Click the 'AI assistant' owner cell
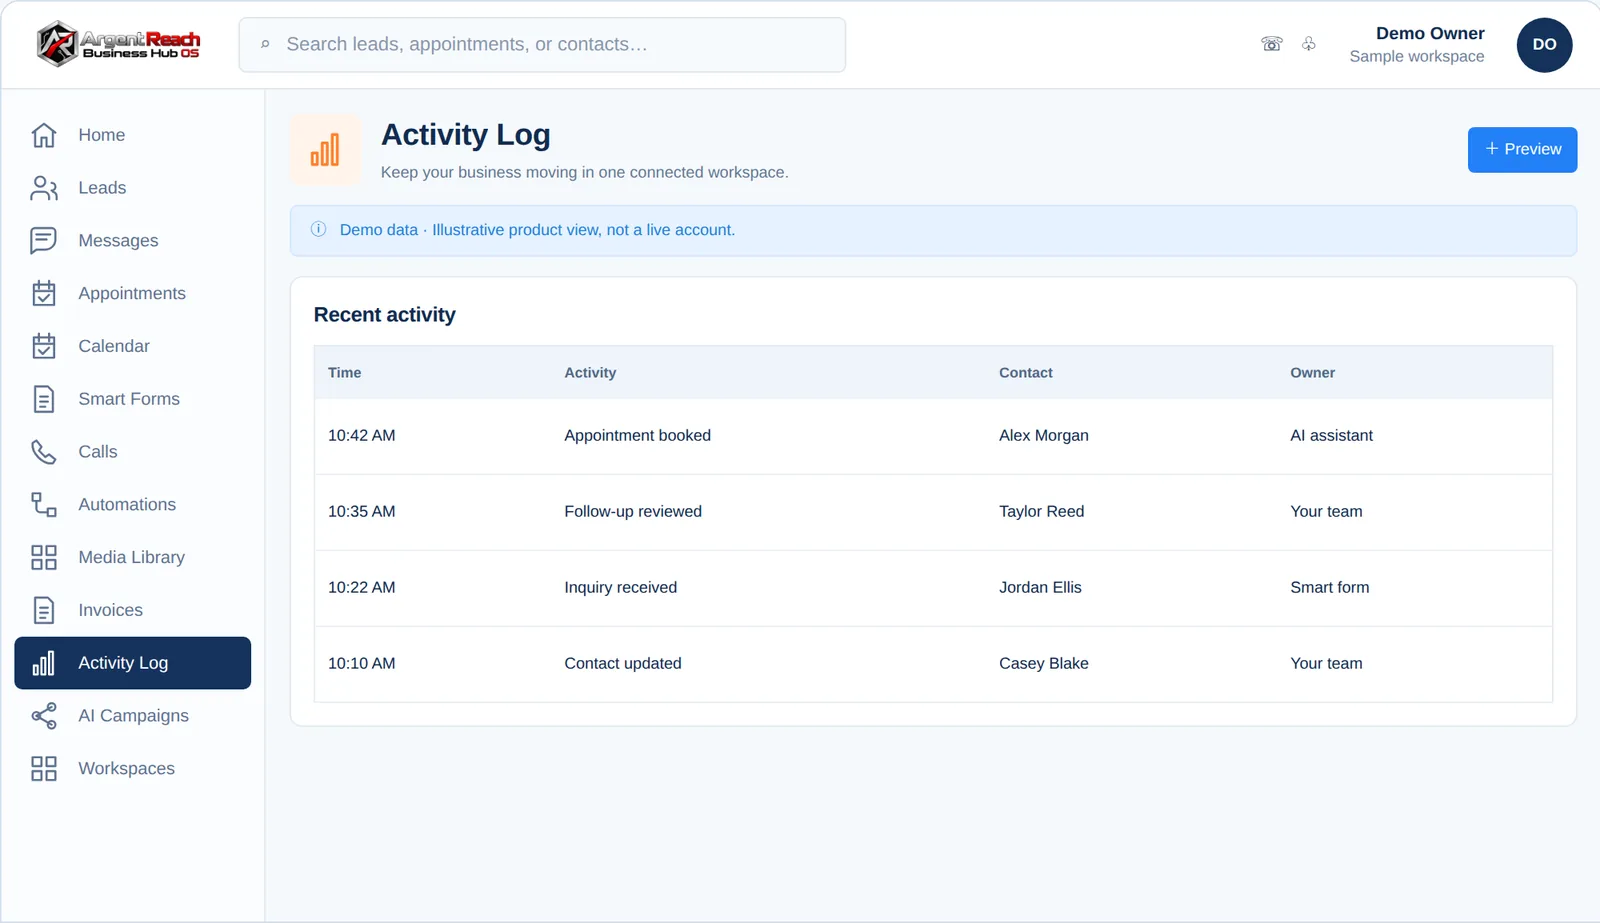This screenshot has height=923, width=1600. [x=1331, y=436]
